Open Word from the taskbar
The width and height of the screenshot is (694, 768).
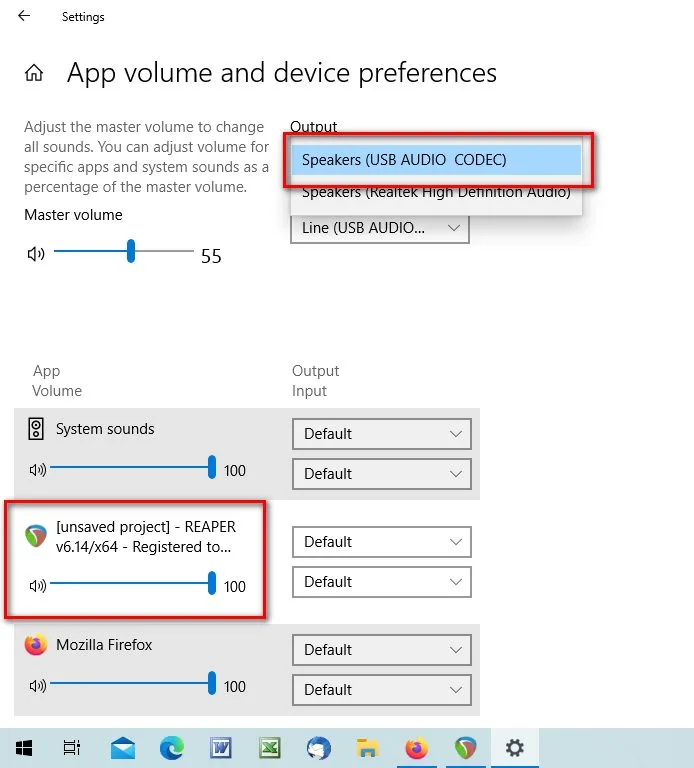tap(221, 748)
